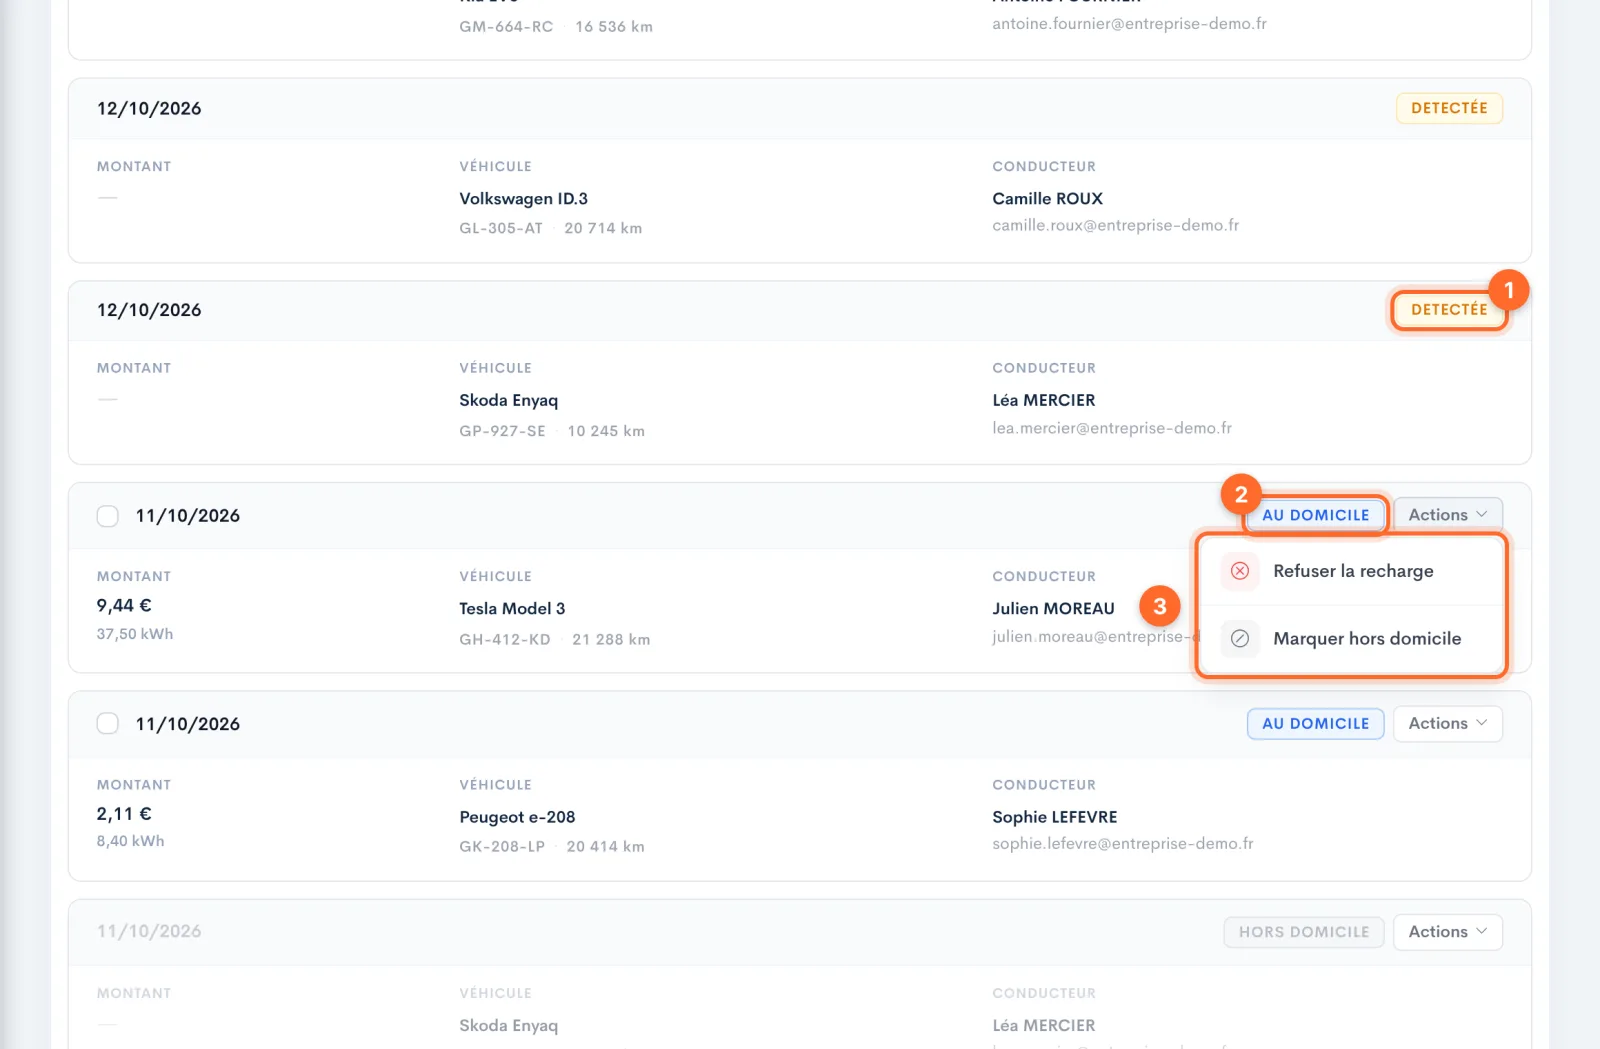Click the plate GL-305-AT
The width and height of the screenshot is (1600, 1049).
[x=501, y=228]
